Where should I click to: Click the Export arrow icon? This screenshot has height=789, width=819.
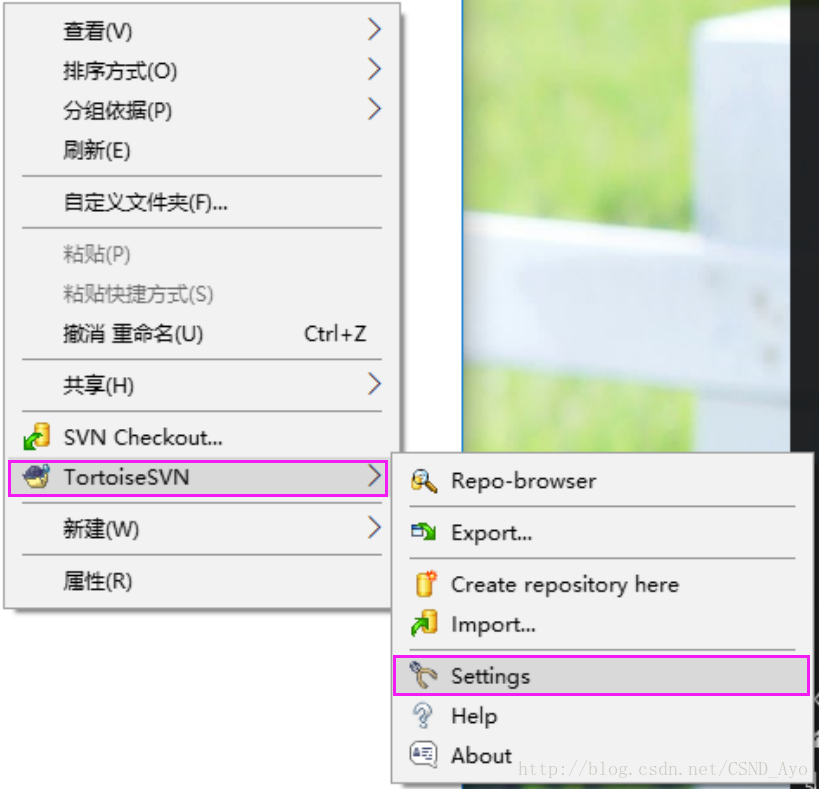pyautogui.click(x=424, y=532)
